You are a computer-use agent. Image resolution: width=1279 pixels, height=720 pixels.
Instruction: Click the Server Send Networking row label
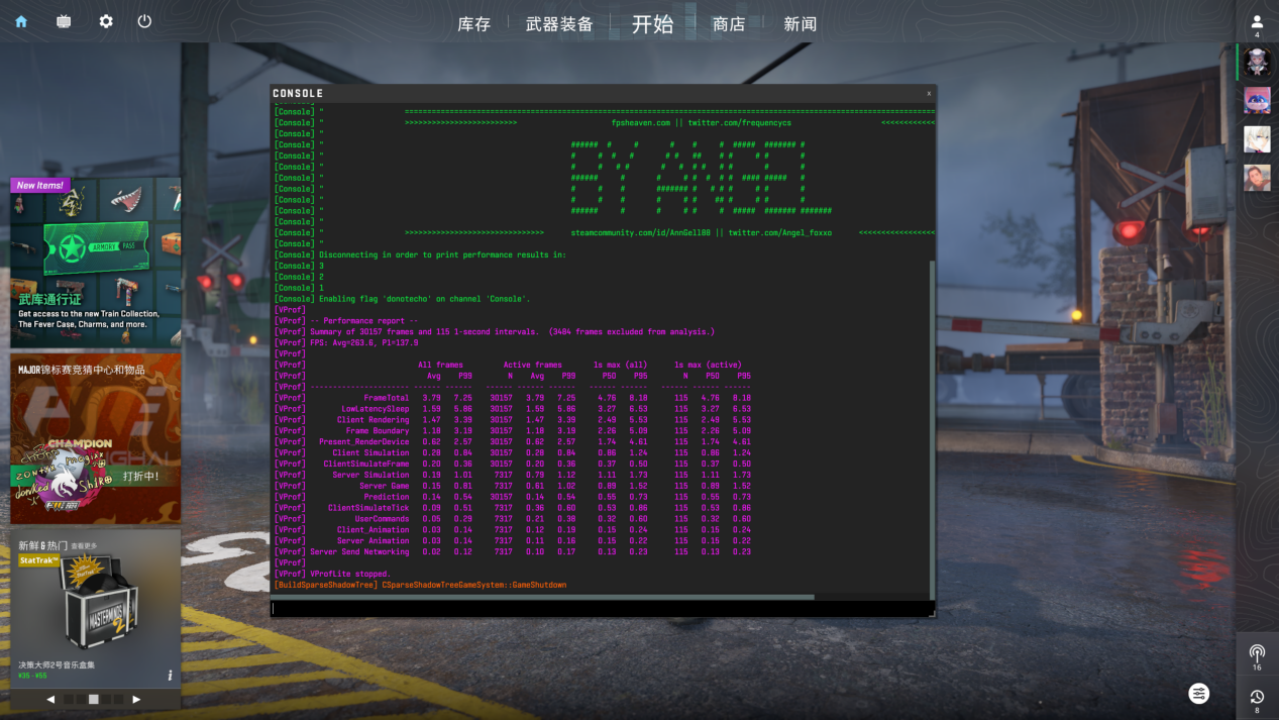360,551
